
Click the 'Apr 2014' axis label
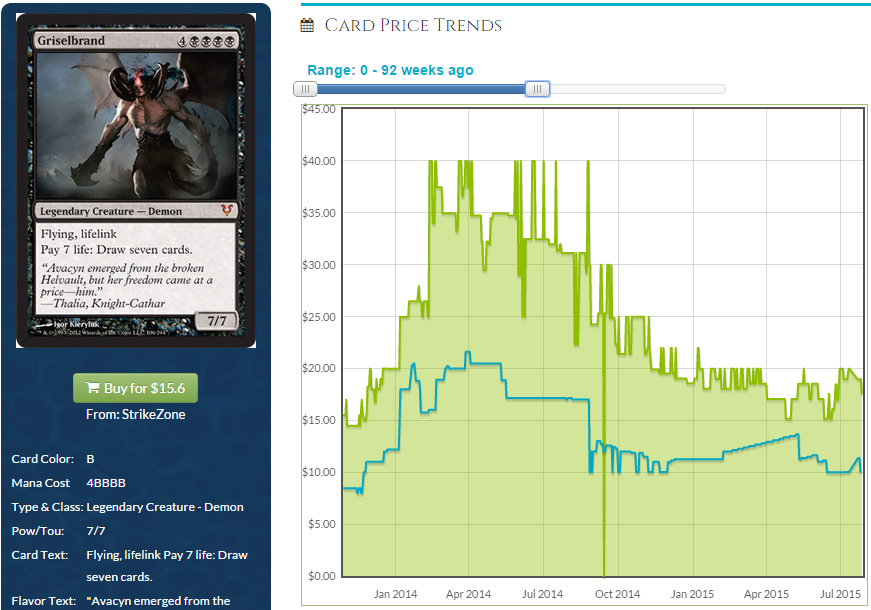coord(468,594)
